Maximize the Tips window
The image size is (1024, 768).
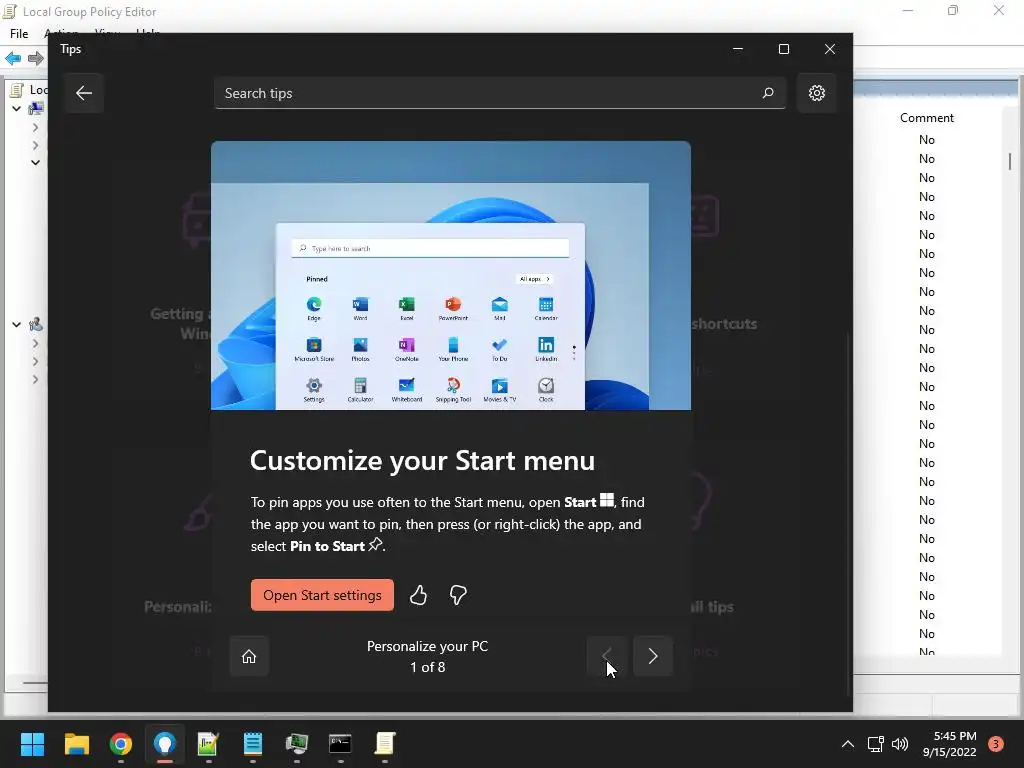click(784, 49)
